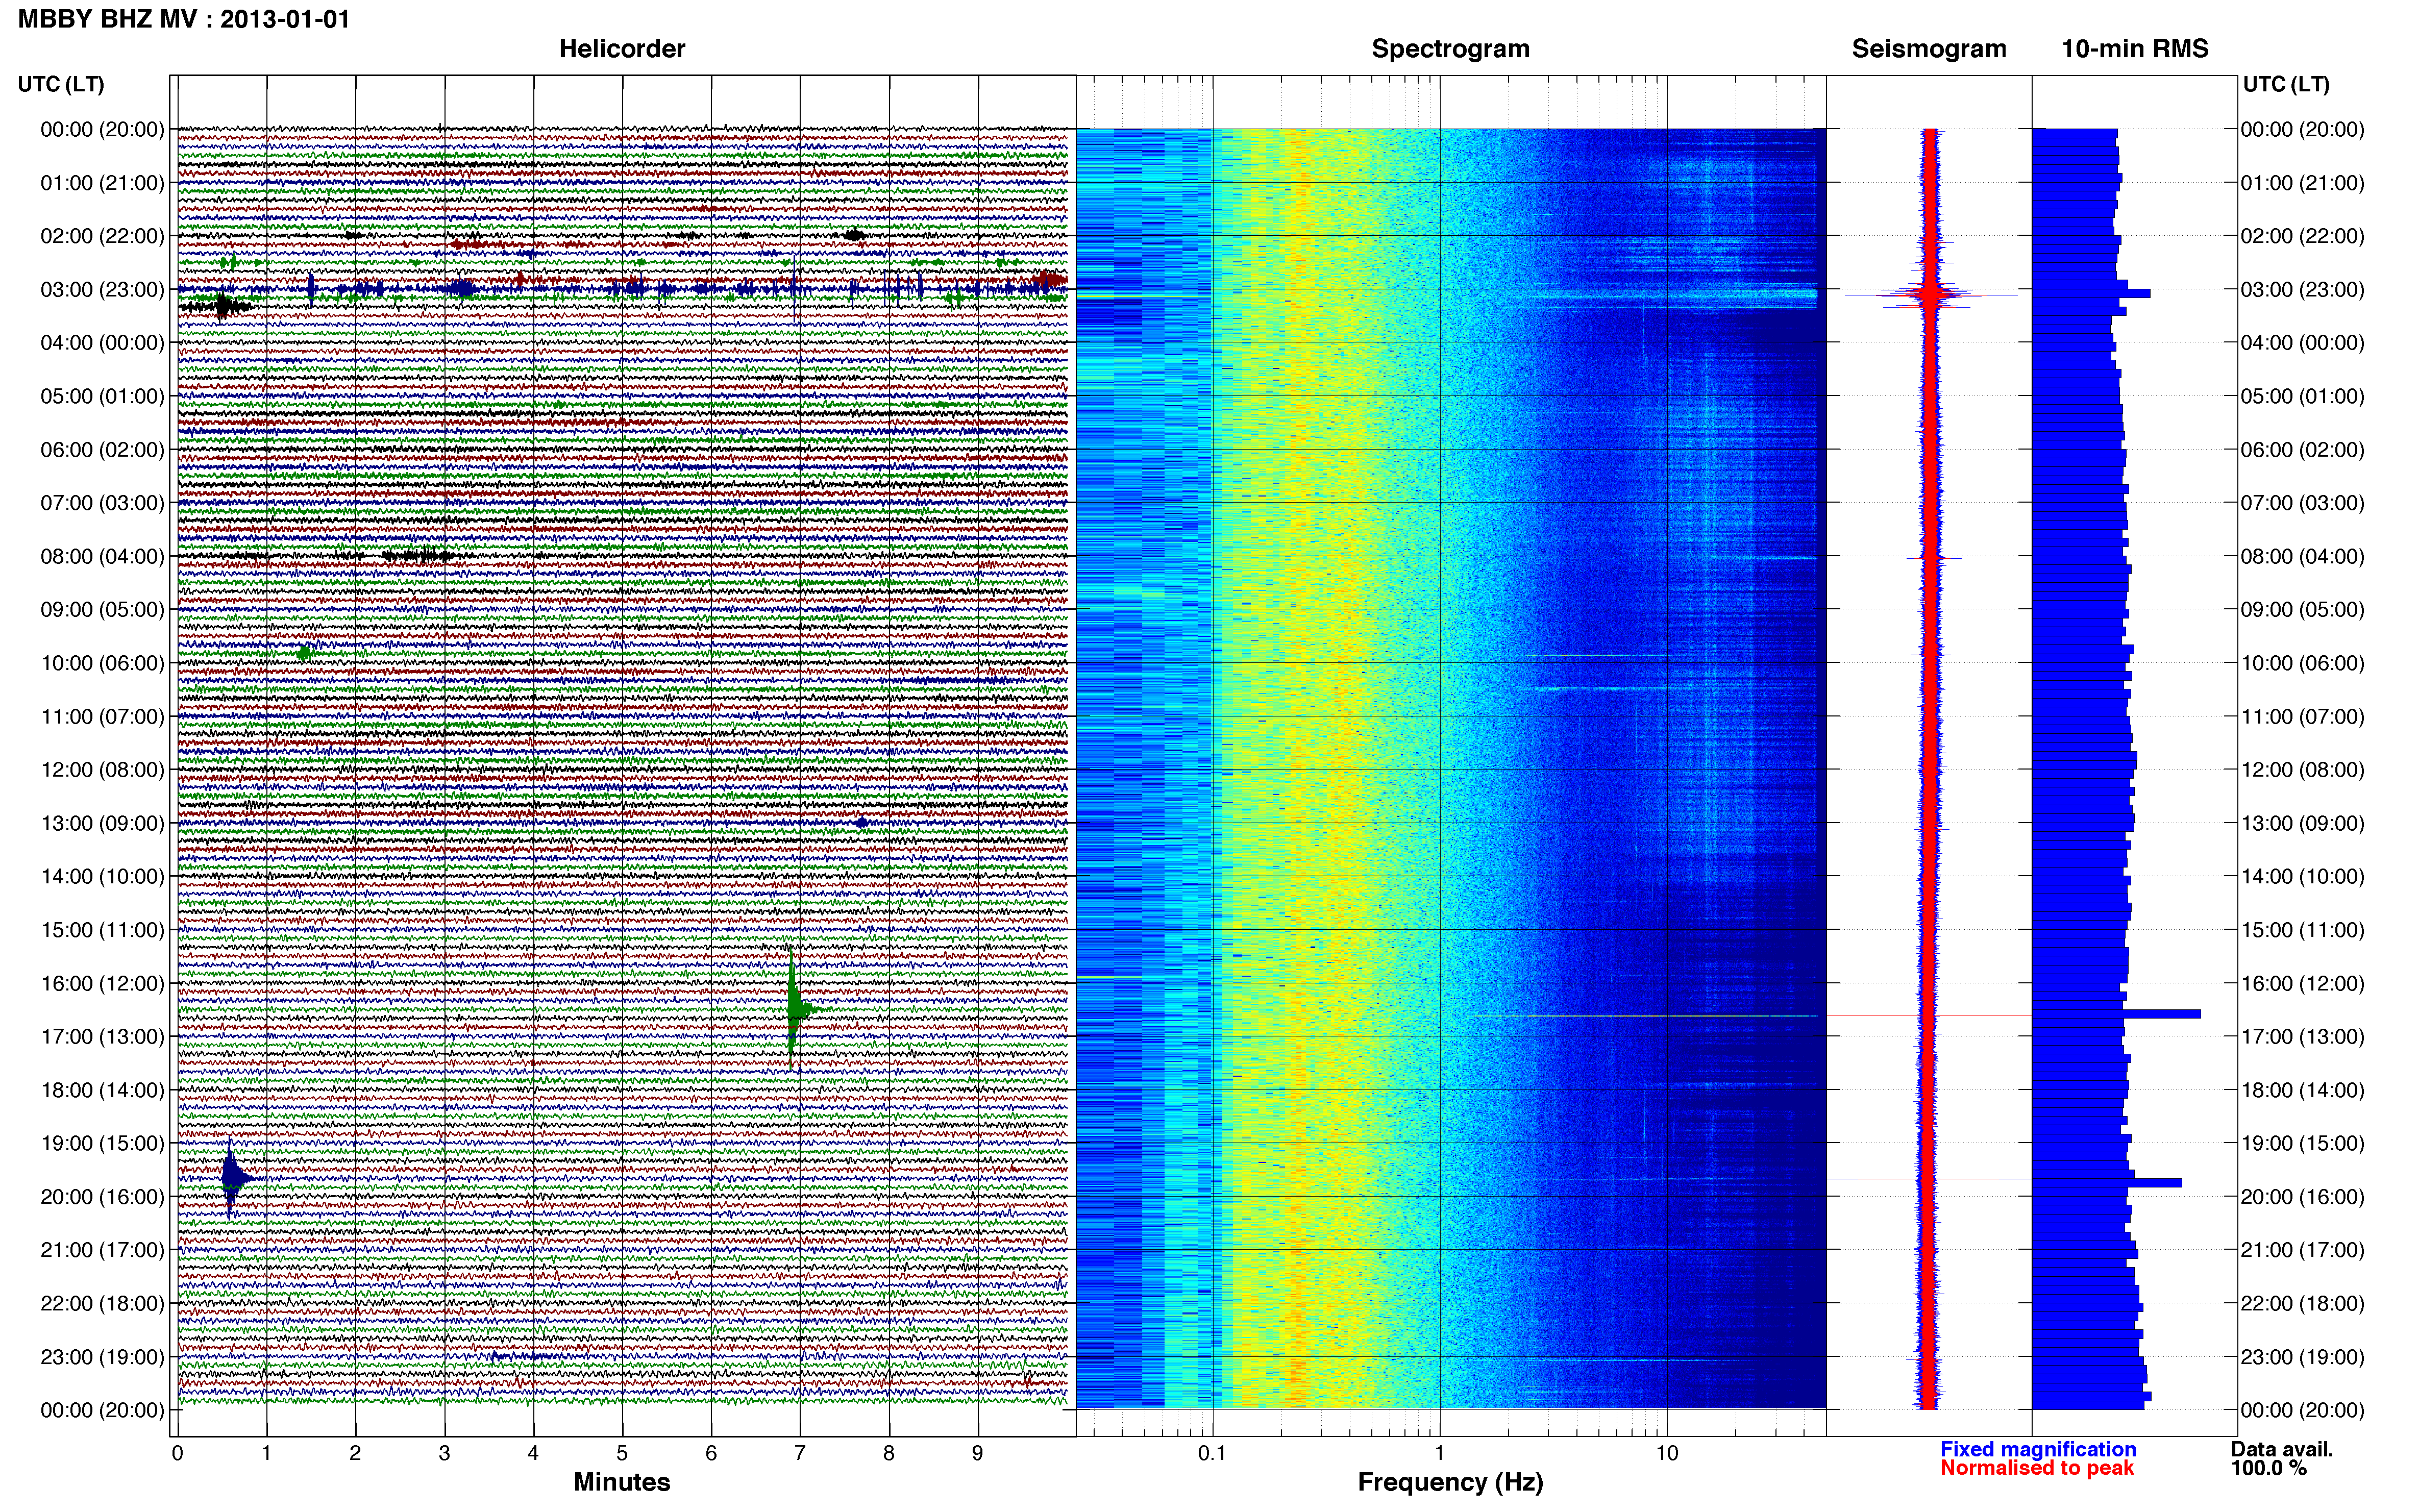Click the 'Data avail.' label
The height and width of the screenshot is (1512, 2419).
tap(2282, 1449)
